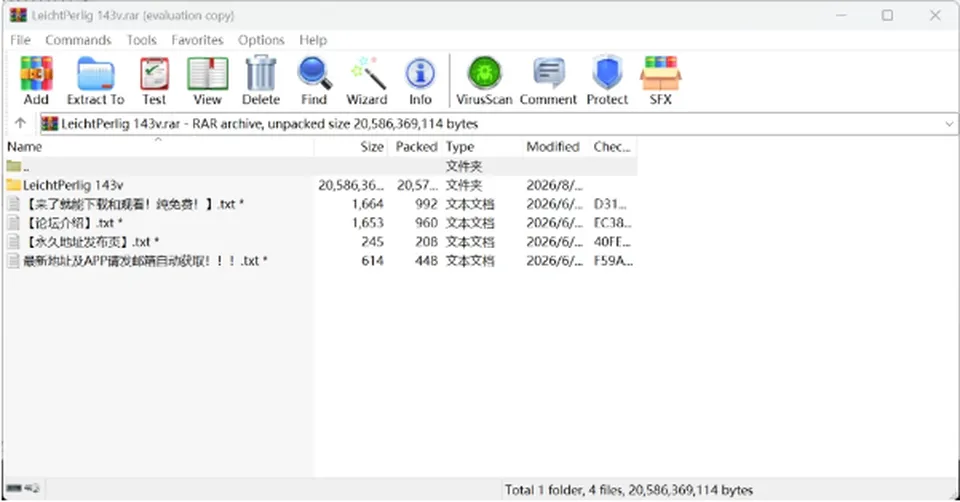Click archive icon in the address bar
The height and width of the screenshot is (502, 960).
(50, 124)
